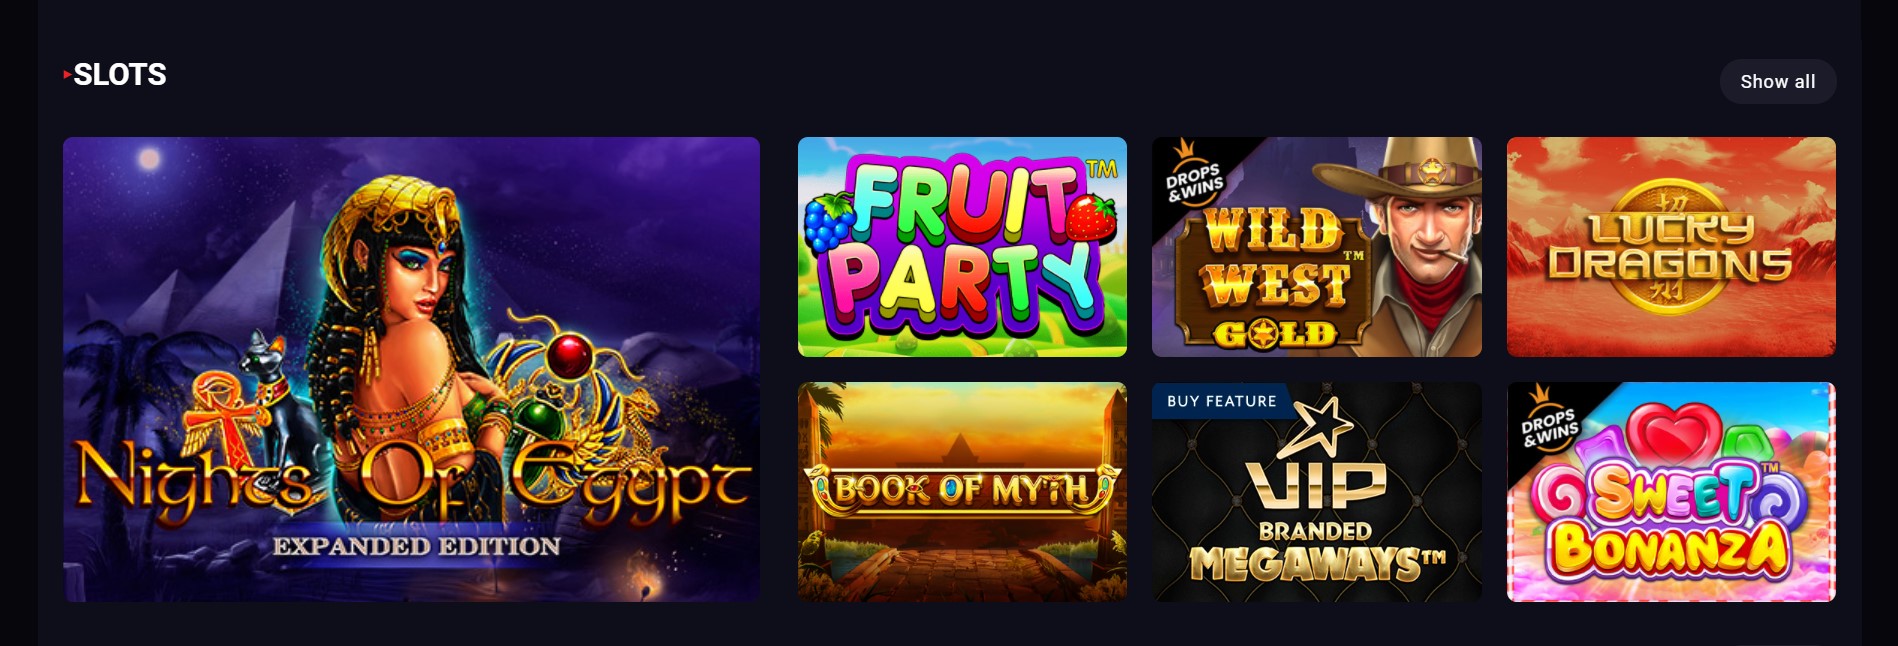Click the Show all slots button

1777,82
